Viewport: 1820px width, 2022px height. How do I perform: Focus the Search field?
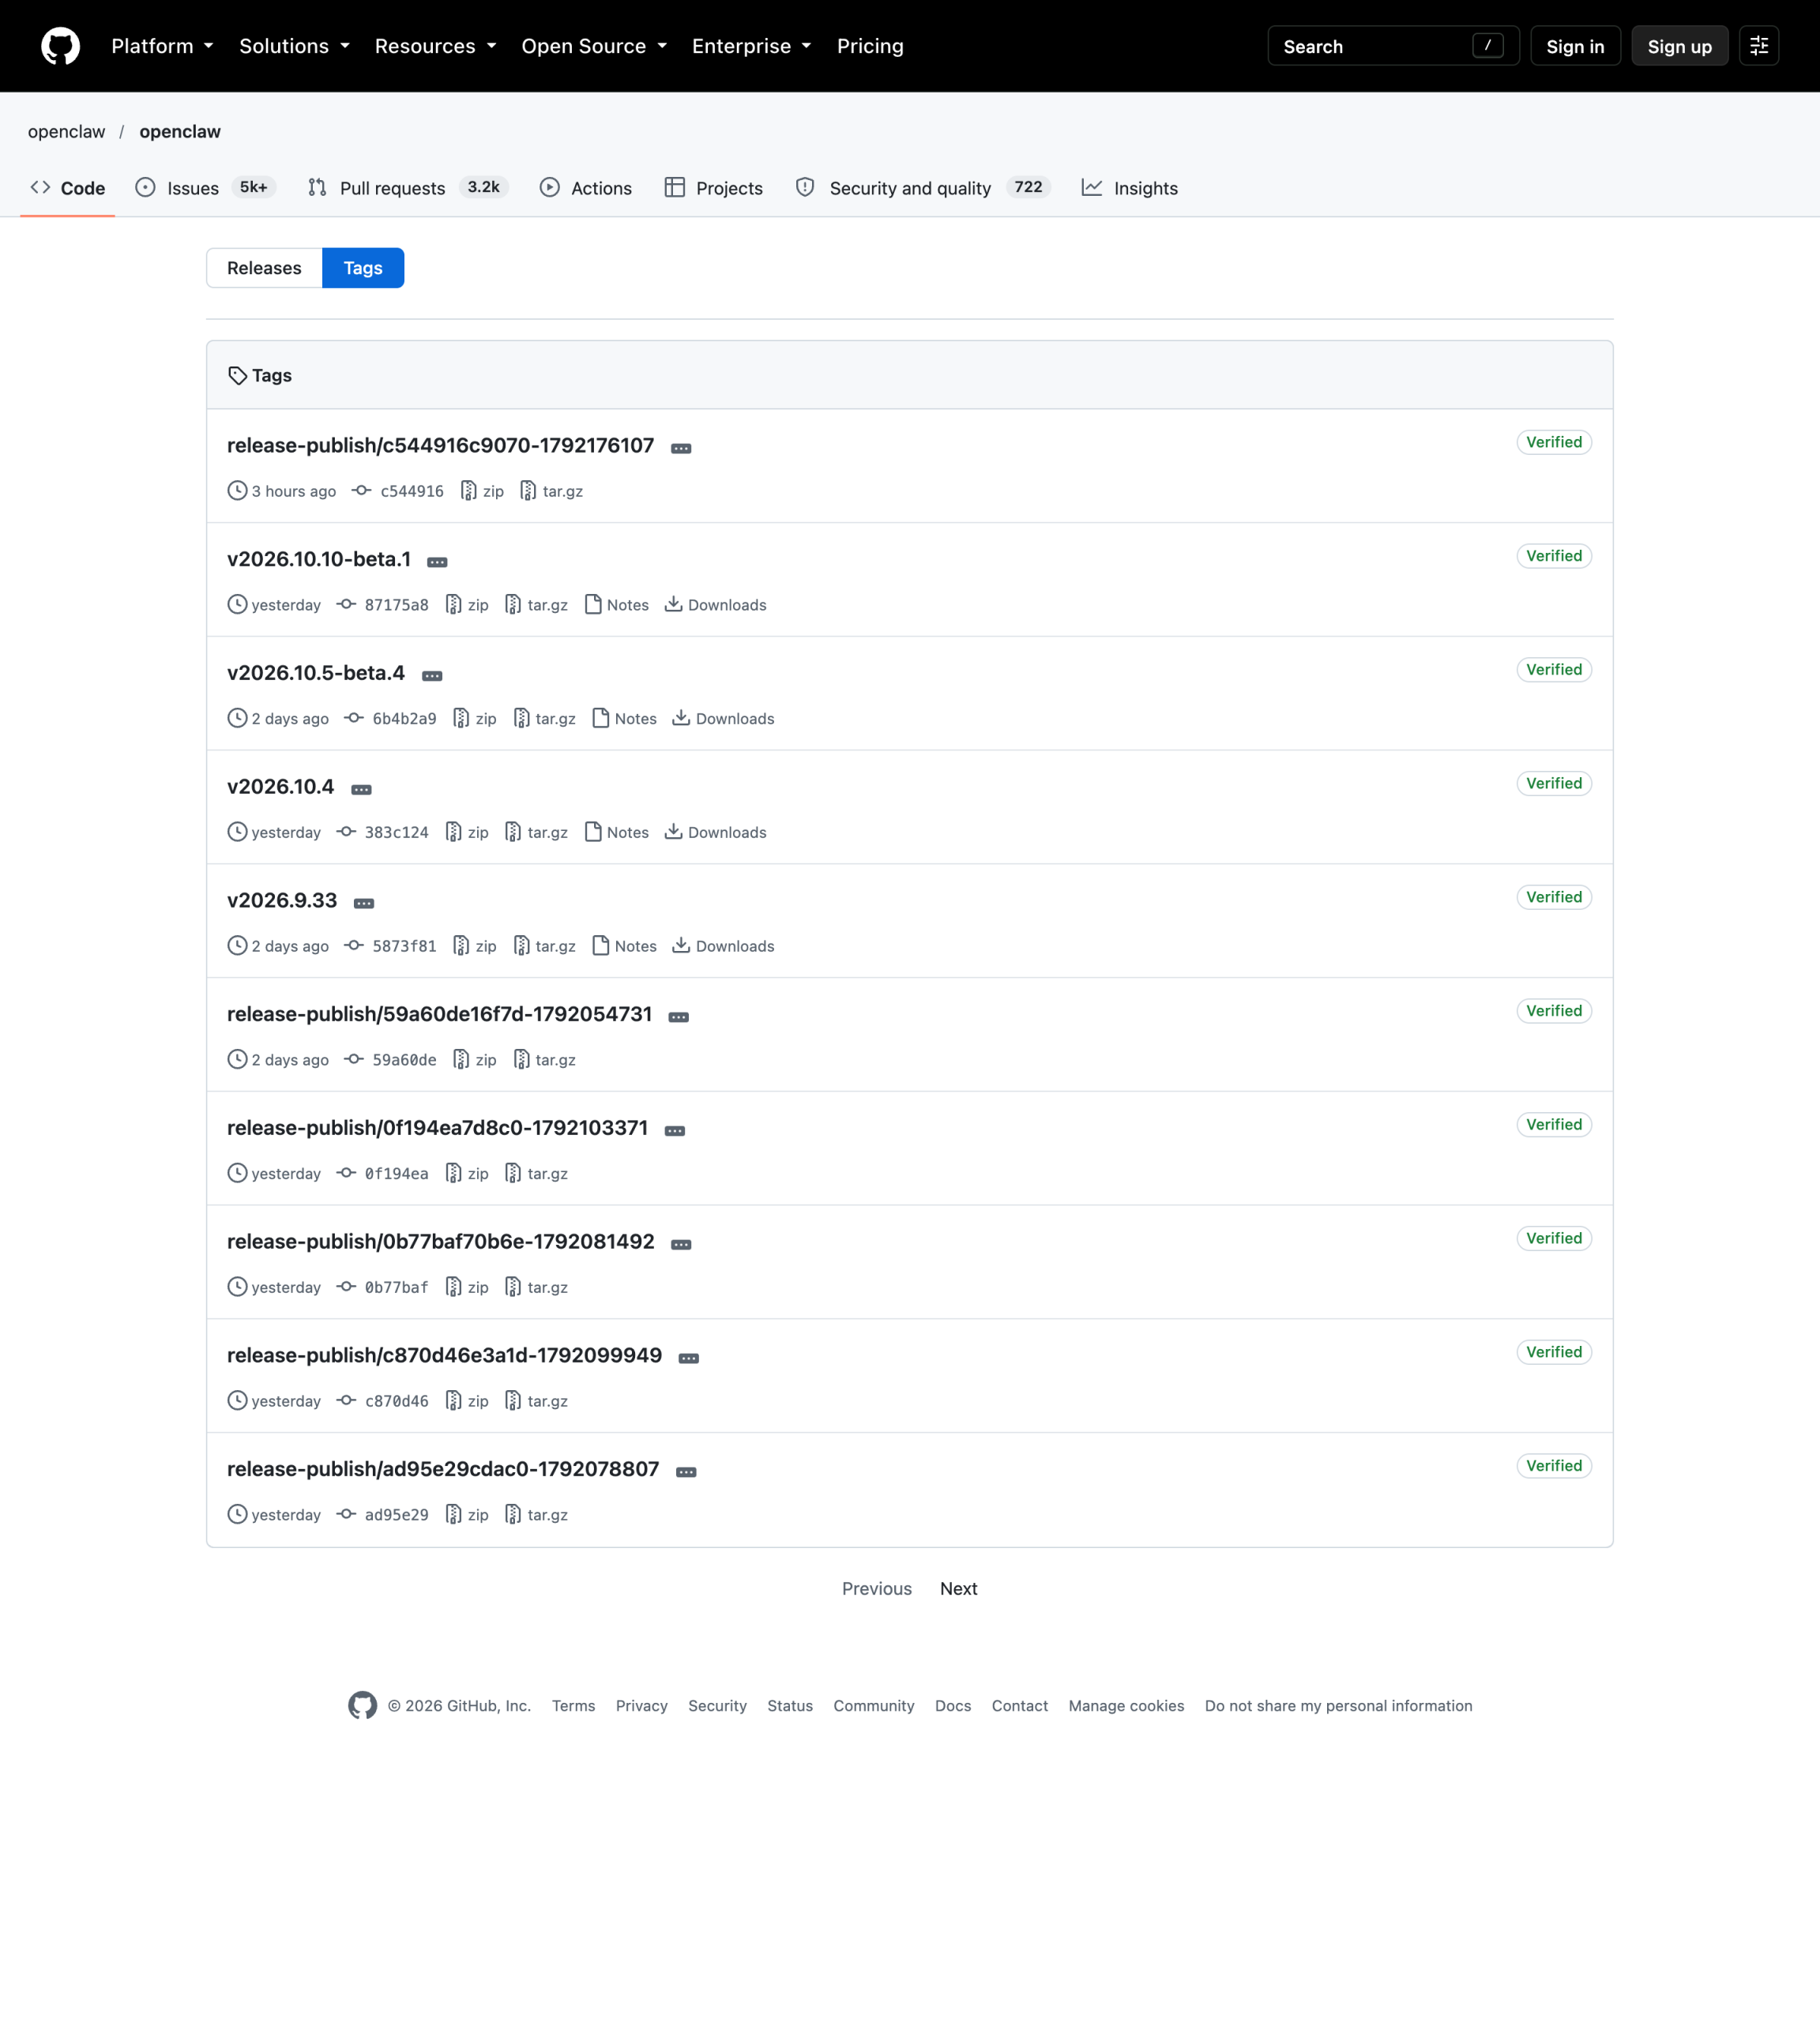coord(1393,46)
